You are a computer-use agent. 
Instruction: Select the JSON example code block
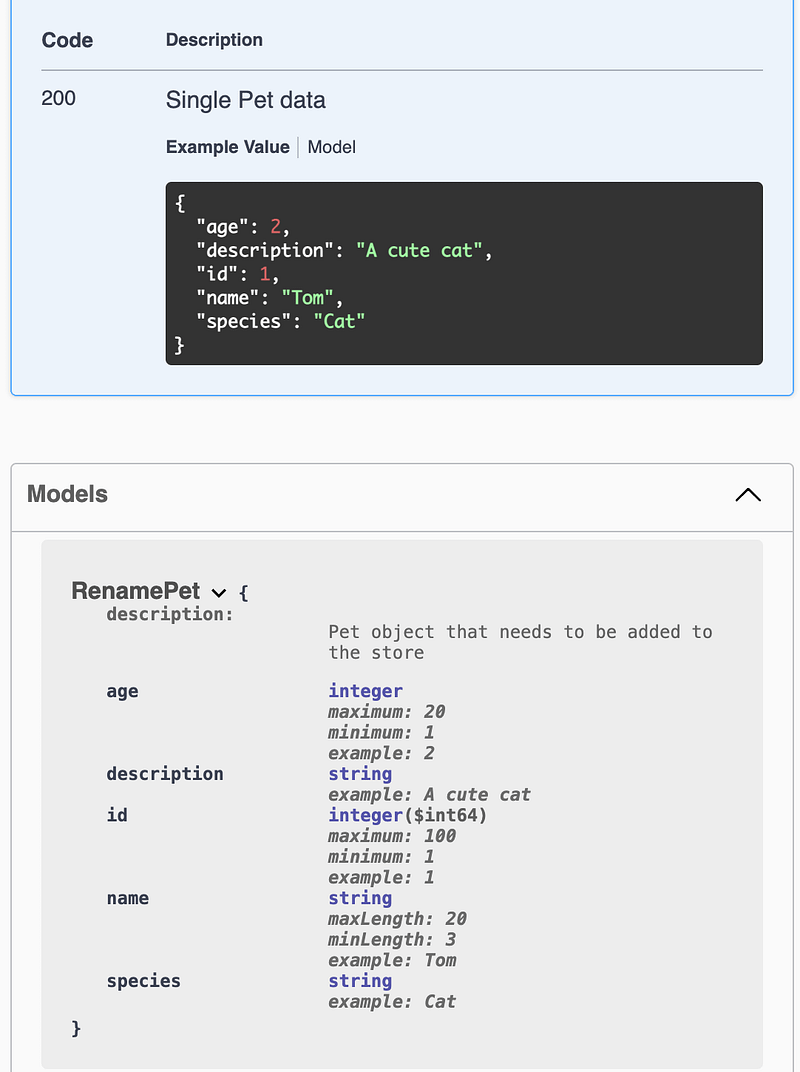[x=463, y=272]
